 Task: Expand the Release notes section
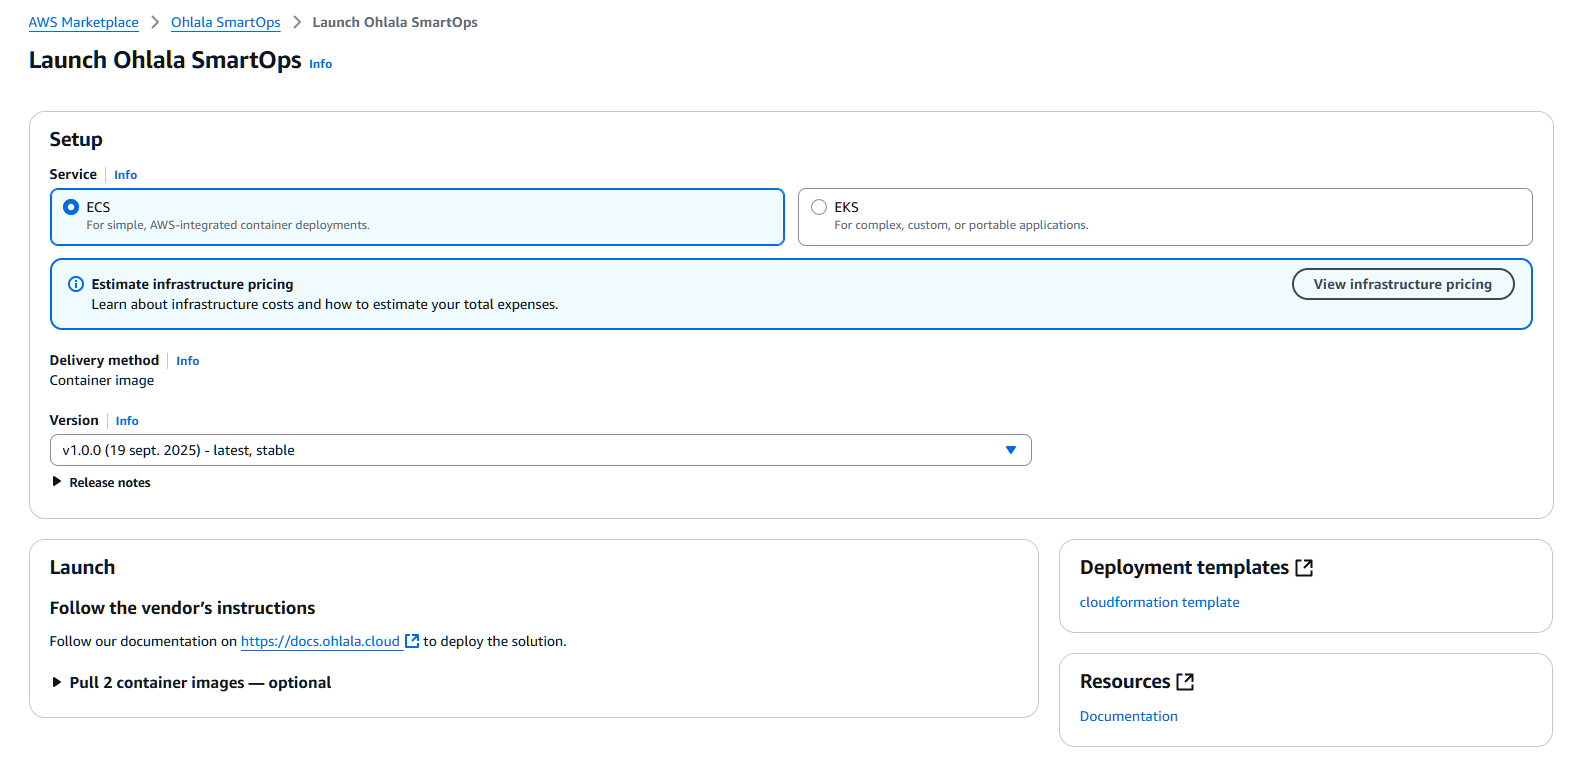coord(109,482)
